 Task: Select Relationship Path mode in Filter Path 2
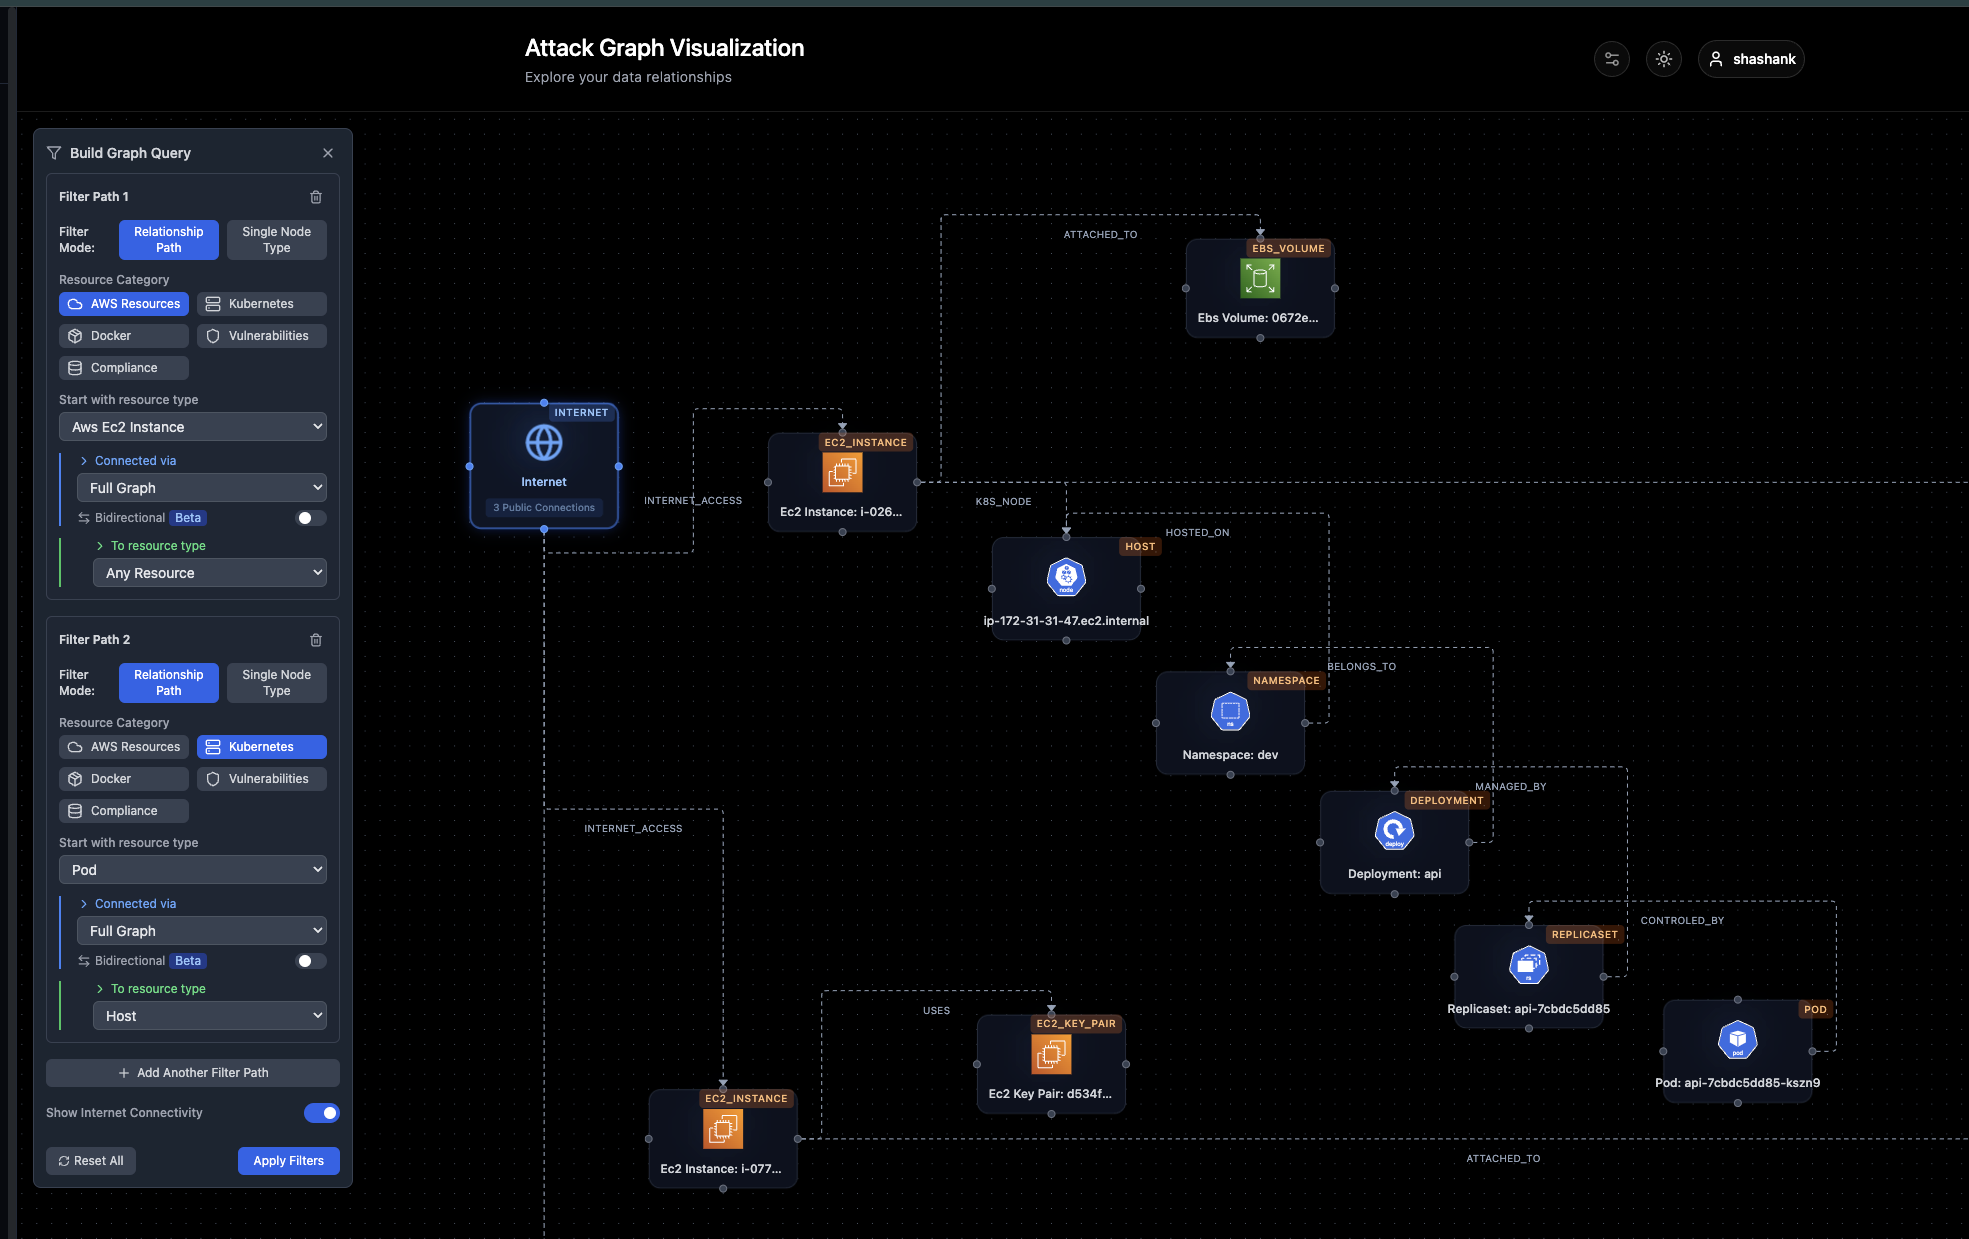[169, 683]
